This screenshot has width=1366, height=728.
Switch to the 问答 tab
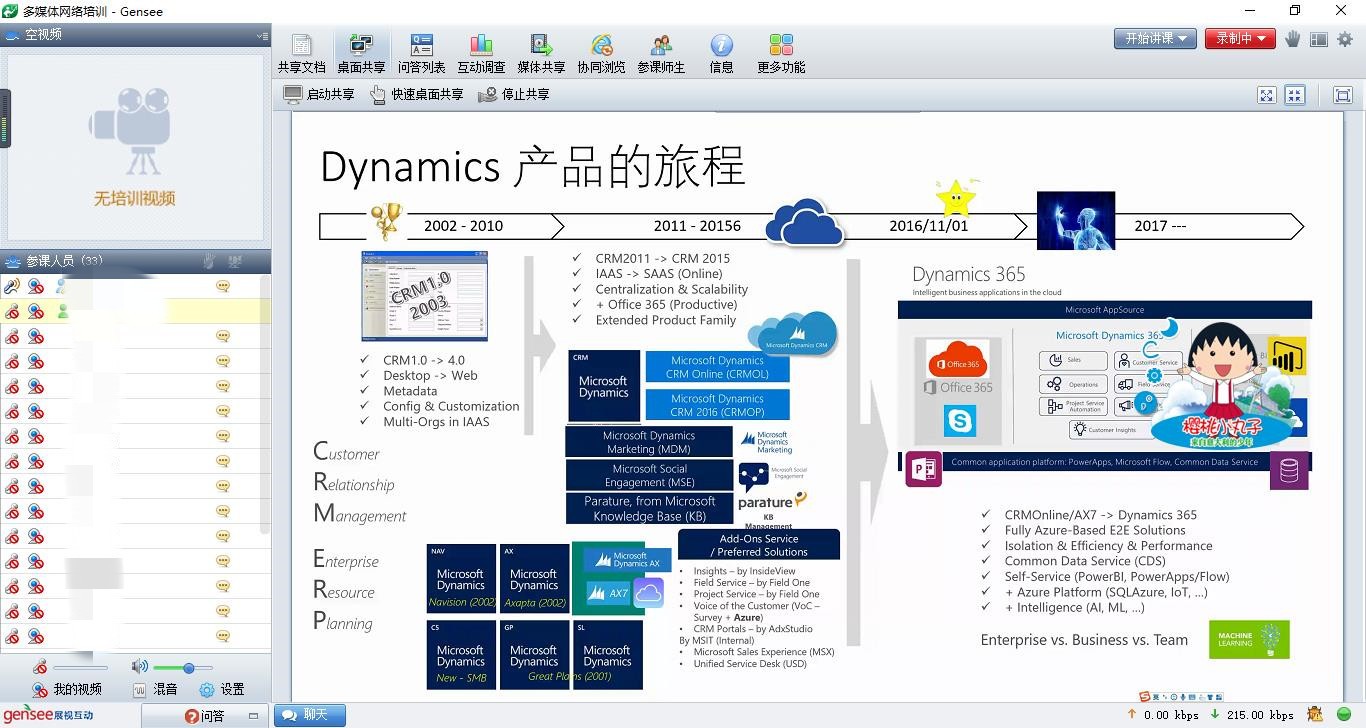pyautogui.click(x=205, y=716)
